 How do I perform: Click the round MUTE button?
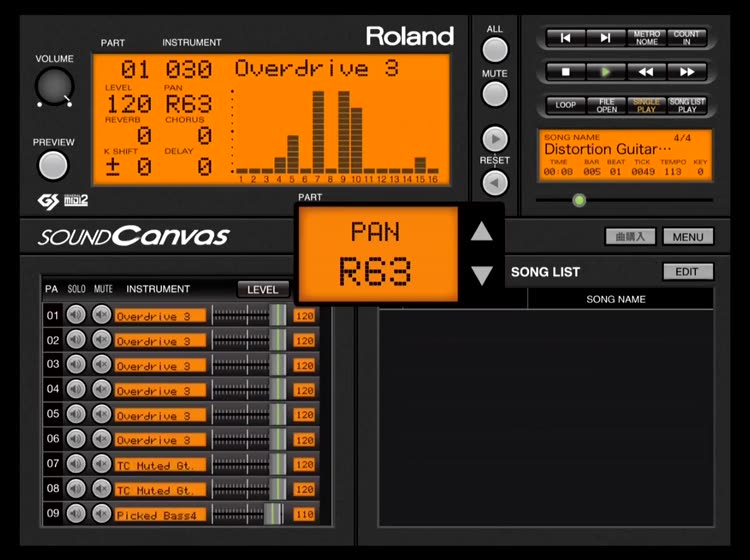coord(495,94)
